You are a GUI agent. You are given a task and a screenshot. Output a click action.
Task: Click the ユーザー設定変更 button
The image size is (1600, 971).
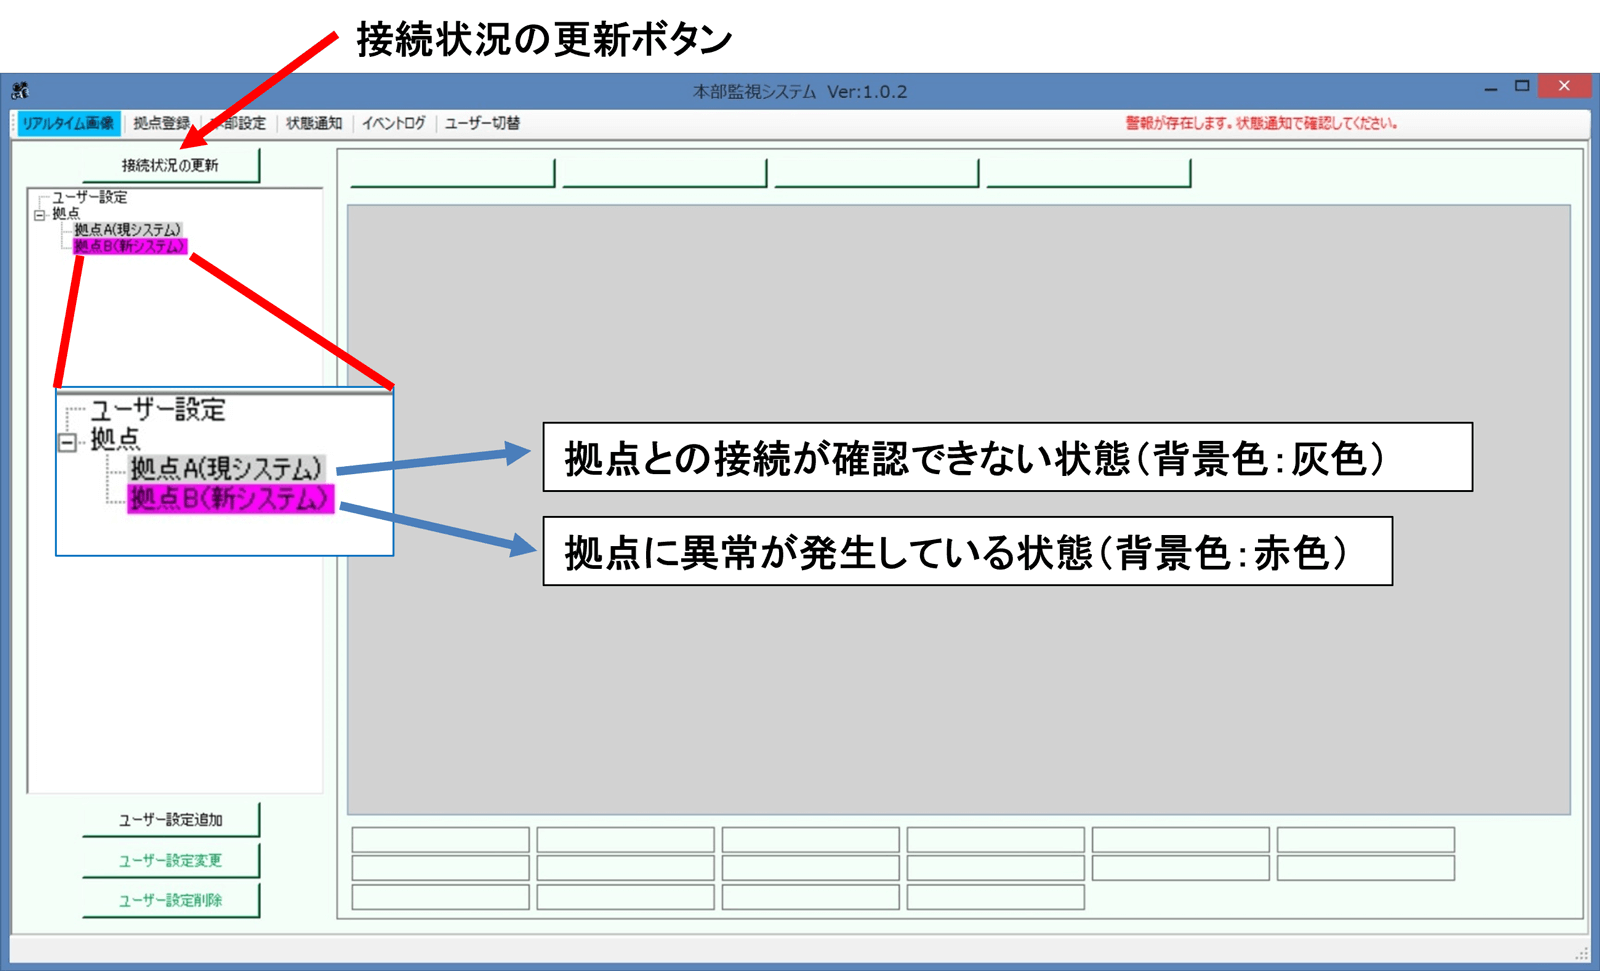tap(171, 860)
